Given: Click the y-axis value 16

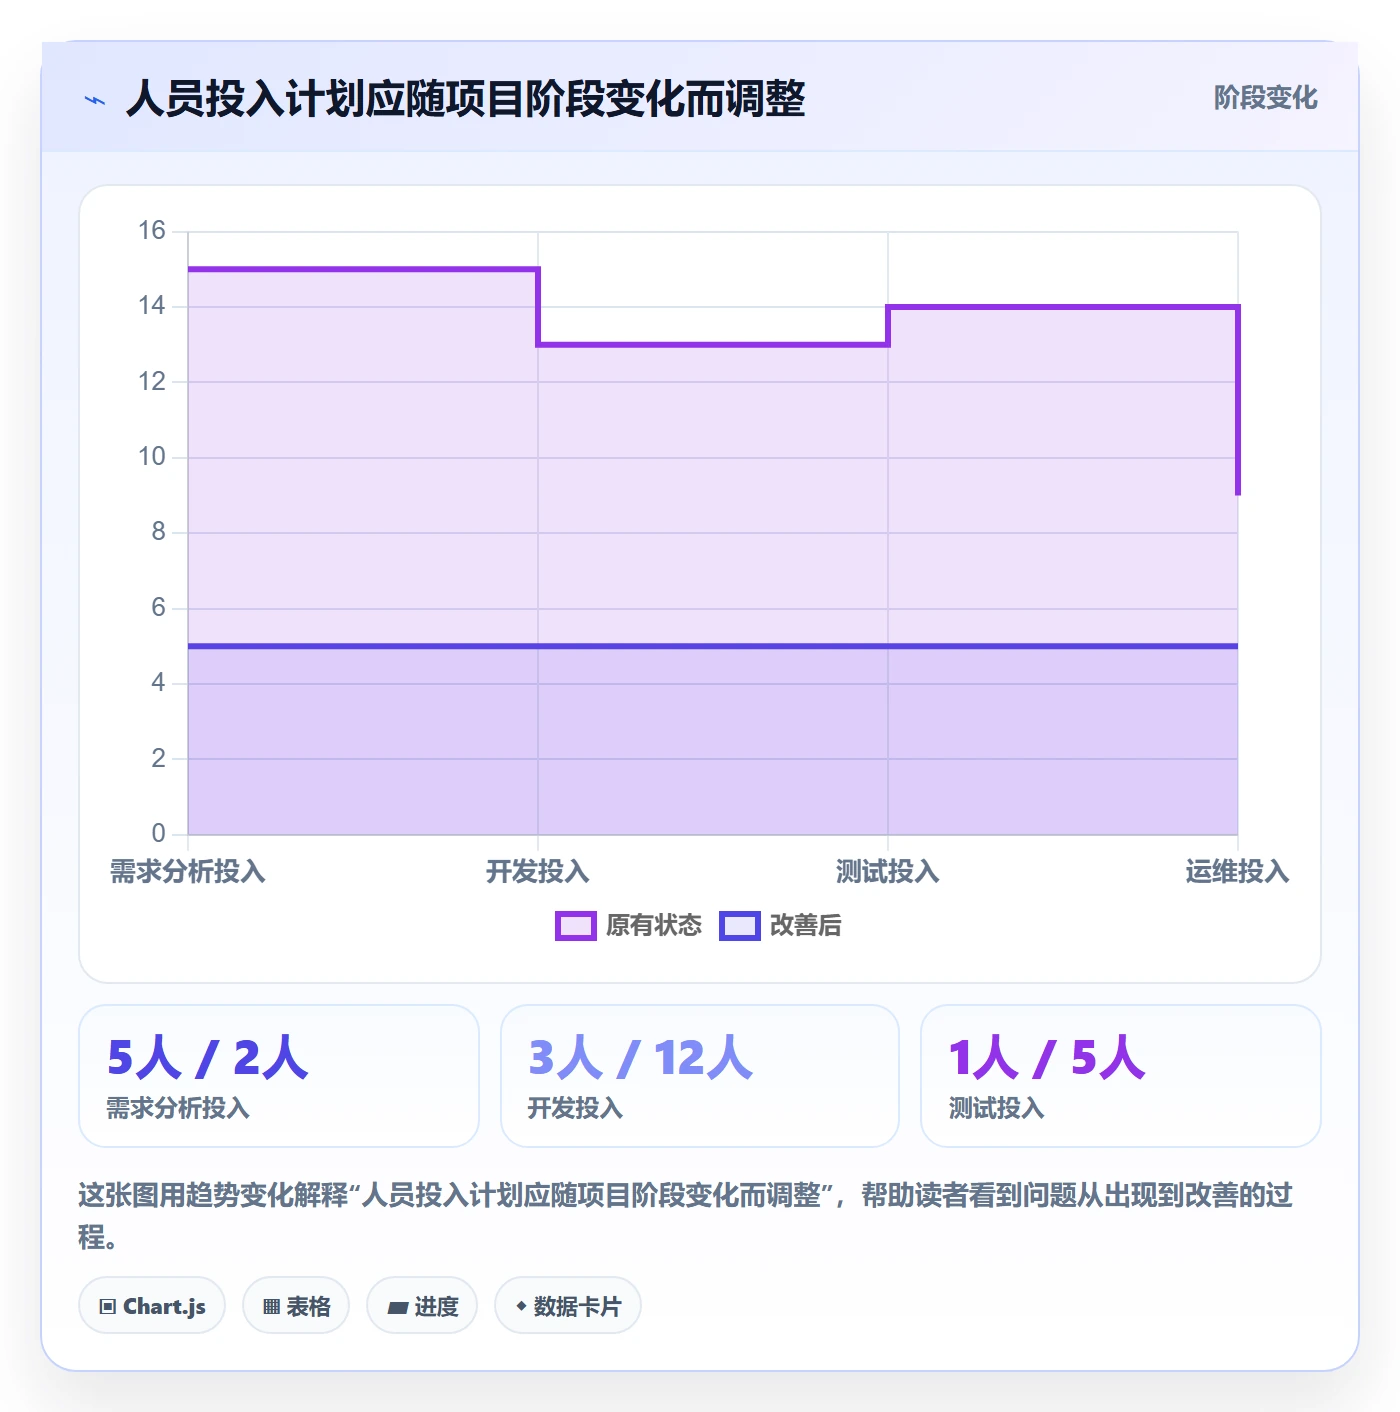Looking at the screenshot, I should [x=152, y=231].
